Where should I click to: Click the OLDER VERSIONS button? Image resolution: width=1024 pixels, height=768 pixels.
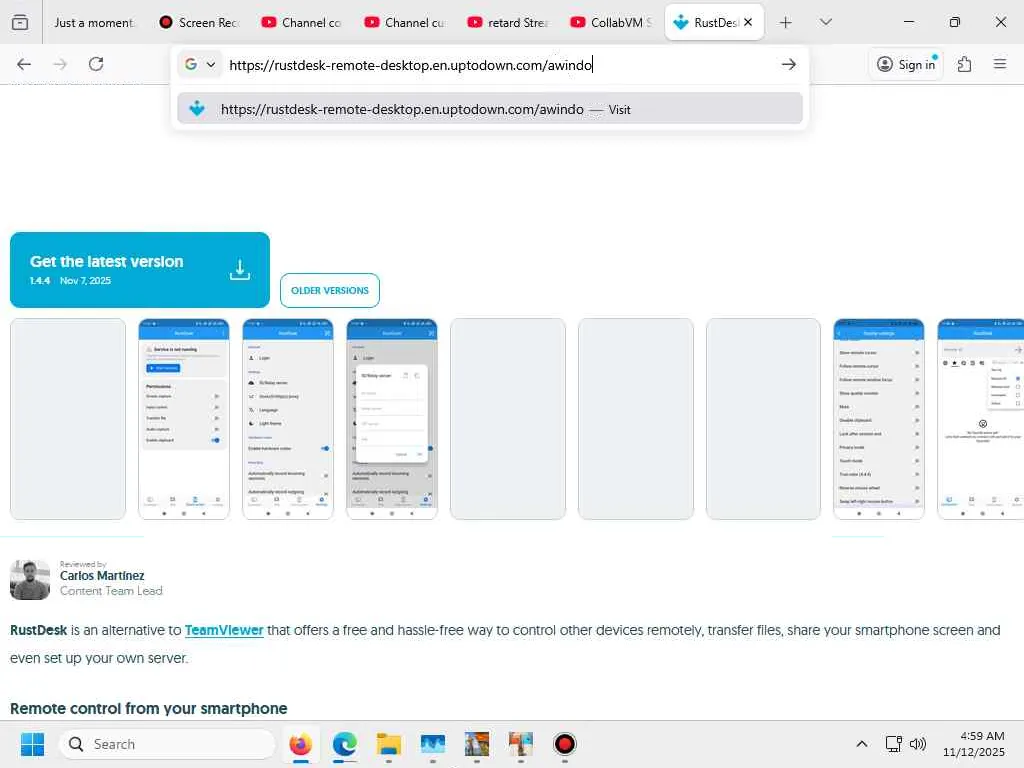tap(330, 291)
